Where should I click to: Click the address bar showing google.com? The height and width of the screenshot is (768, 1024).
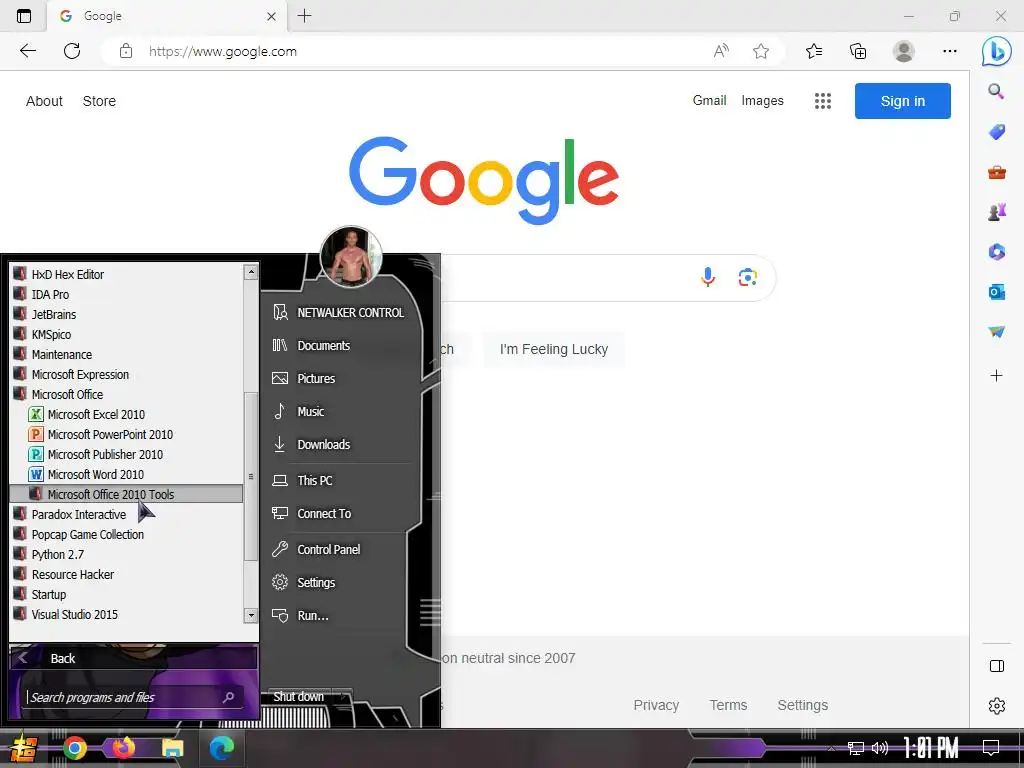pyautogui.click(x=223, y=52)
